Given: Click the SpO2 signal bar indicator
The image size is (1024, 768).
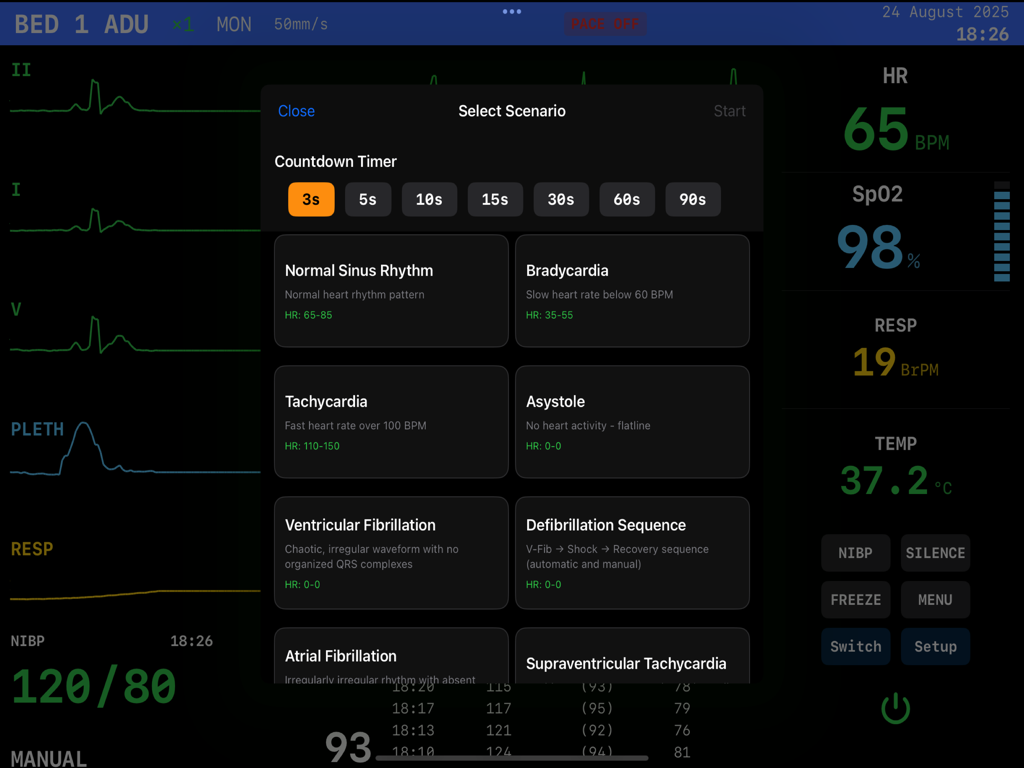Looking at the screenshot, I should coord(1001,232).
